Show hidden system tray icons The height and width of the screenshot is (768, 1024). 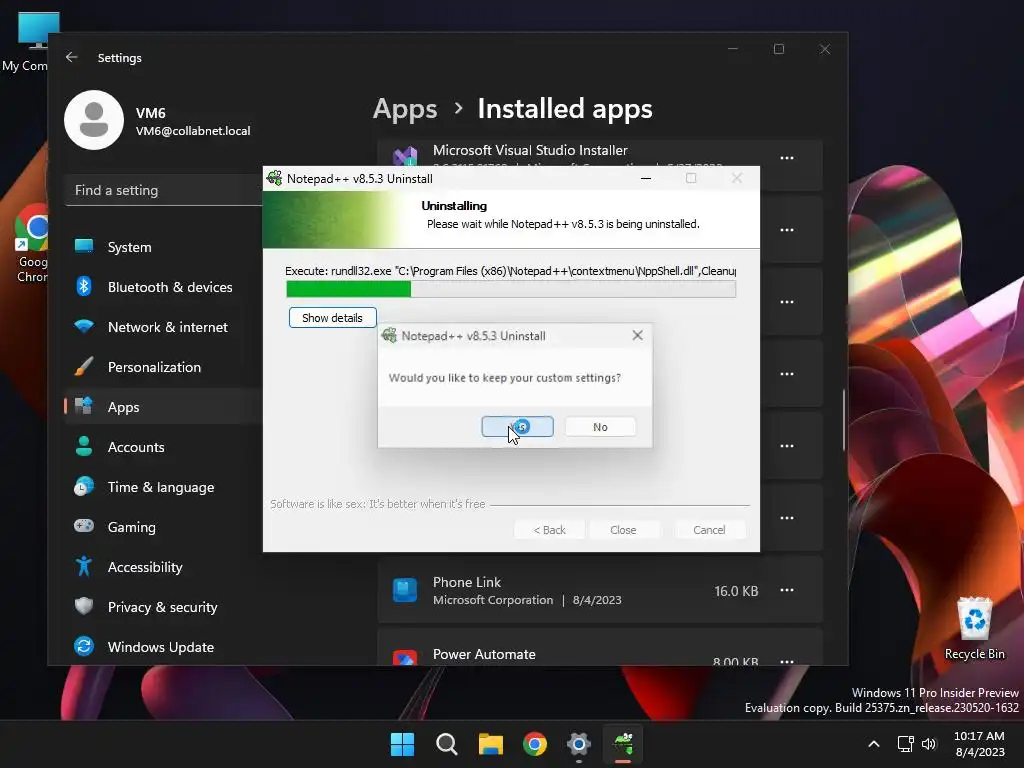click(874, 744)
